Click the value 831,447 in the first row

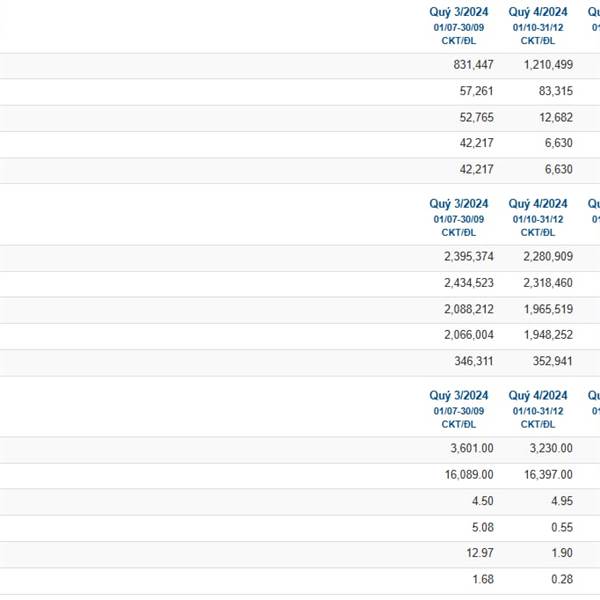click(473, 65)
